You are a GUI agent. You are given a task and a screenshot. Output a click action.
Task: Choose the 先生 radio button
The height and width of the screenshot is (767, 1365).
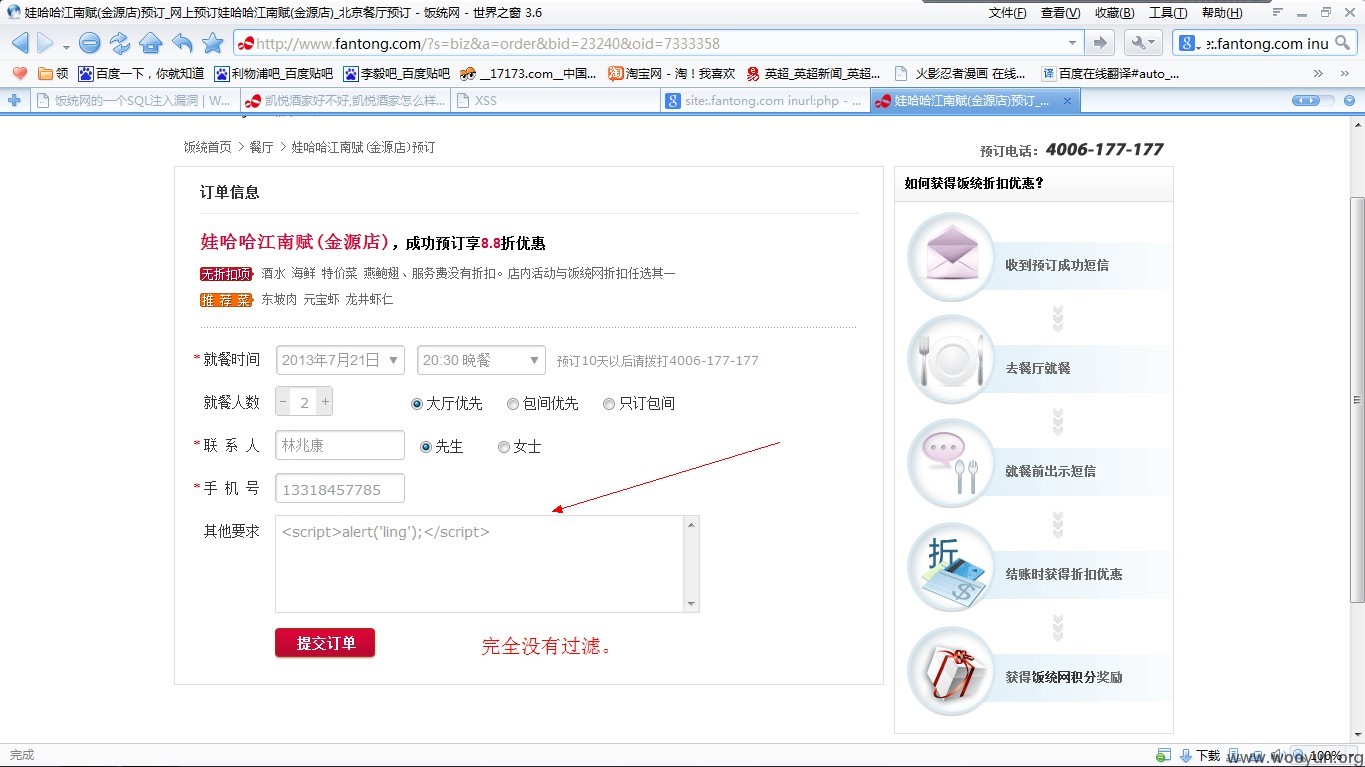click(x=426, y=447)
